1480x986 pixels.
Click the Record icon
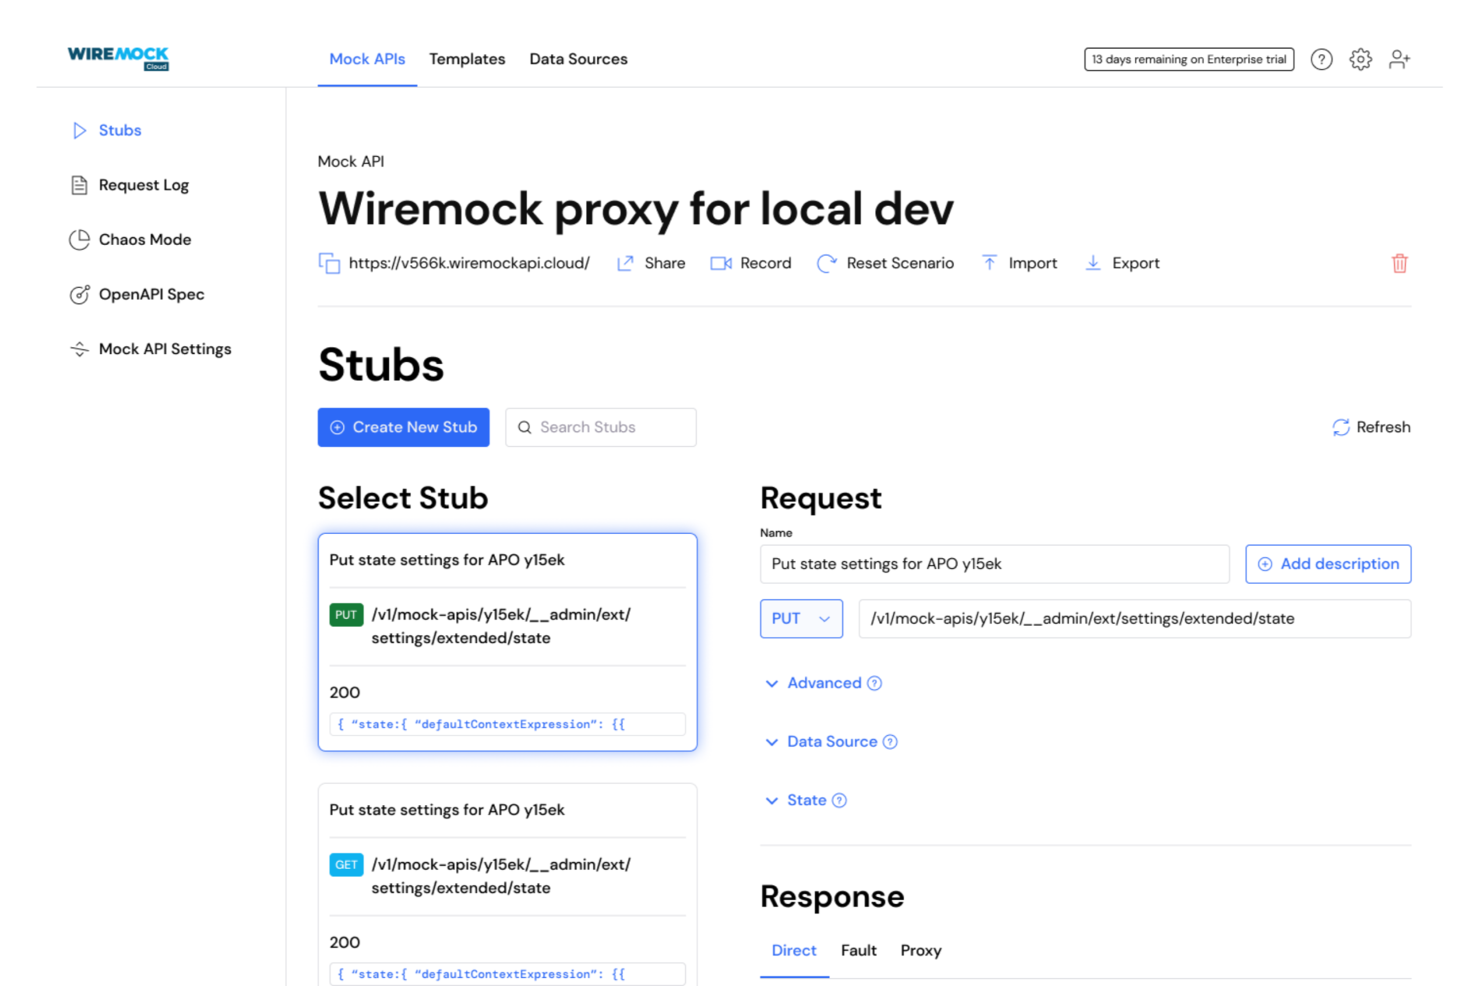click(x=721, y=262)
